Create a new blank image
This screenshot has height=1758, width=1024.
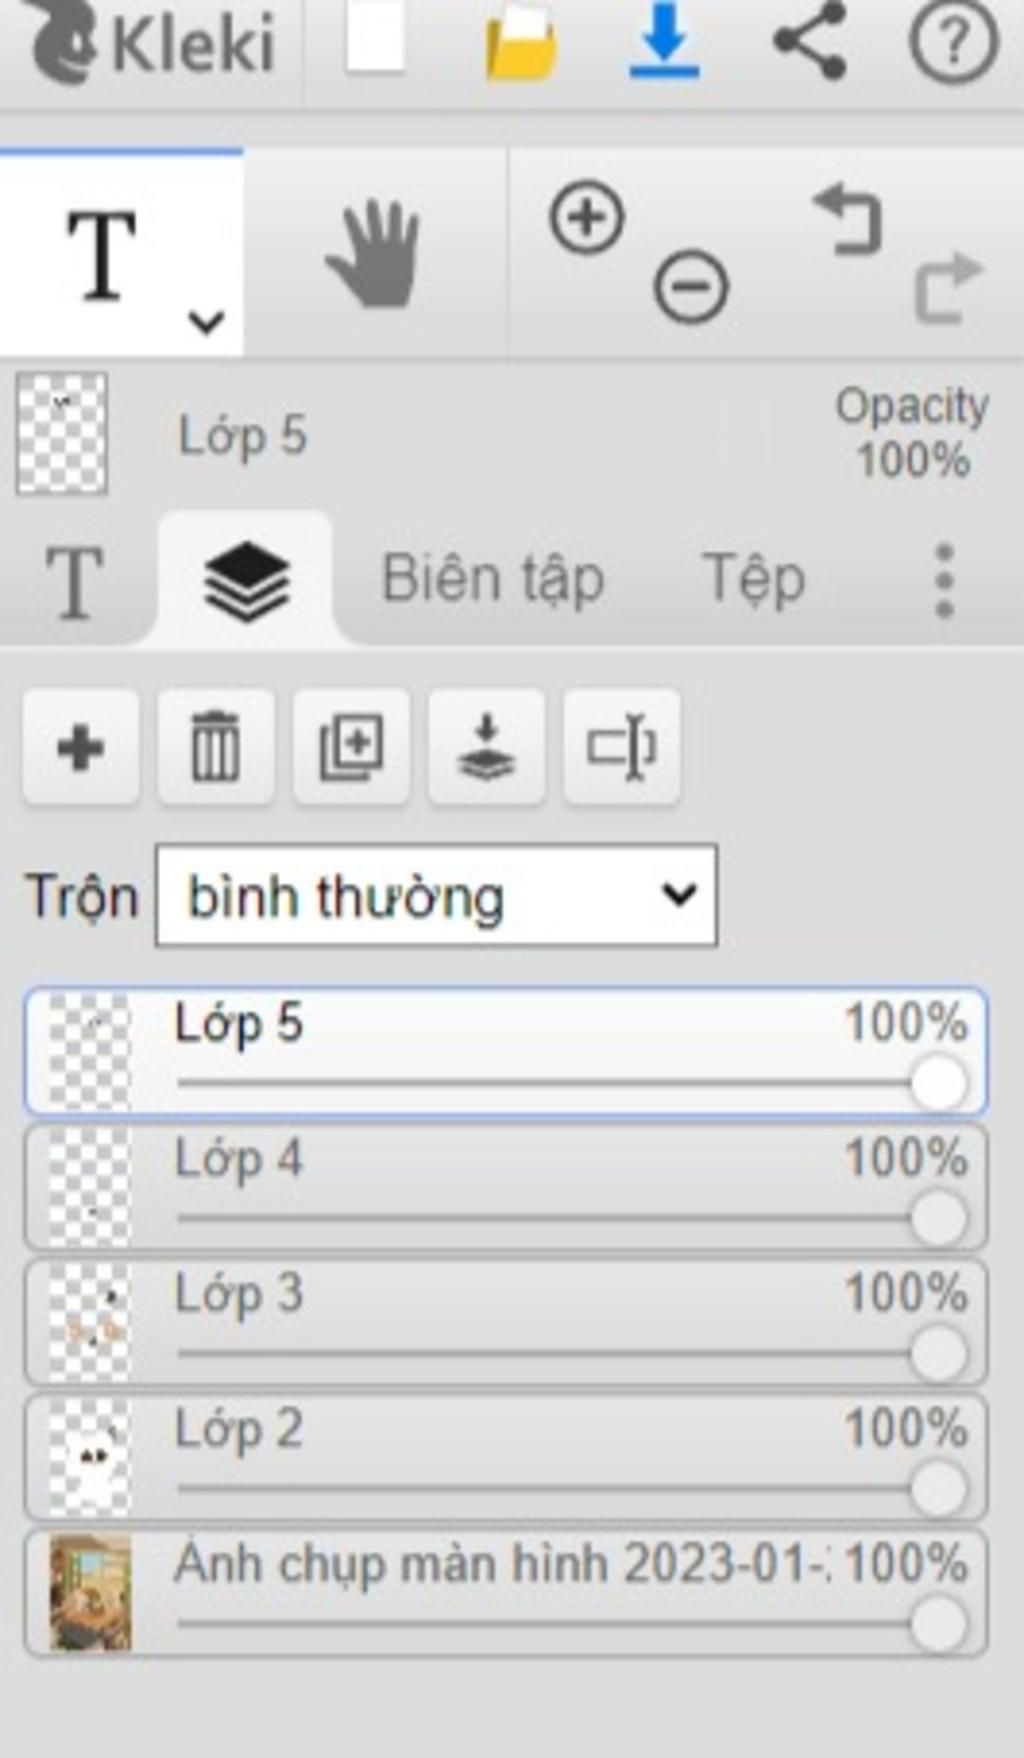click(375, 42)
